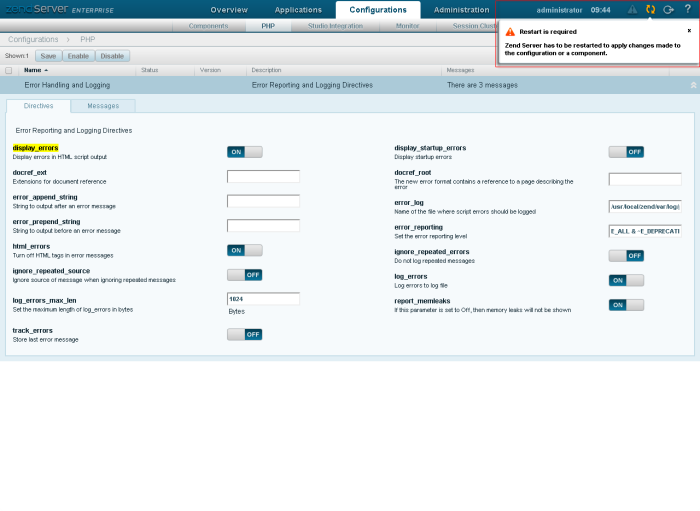Screen dimensions: 700x511
Task: Click the notifications warning triangle icon
Action: pyautogui.click(x=631, y=9)
